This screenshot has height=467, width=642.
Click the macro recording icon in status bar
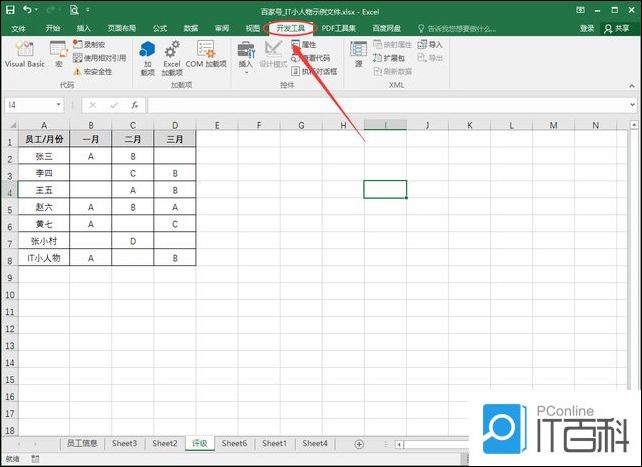(35, 459)
